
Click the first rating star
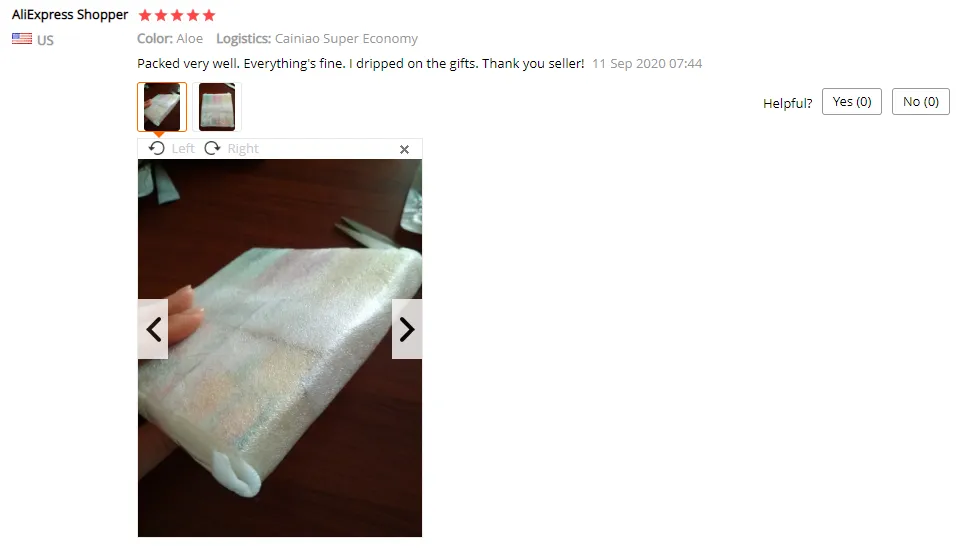(145, 15)
